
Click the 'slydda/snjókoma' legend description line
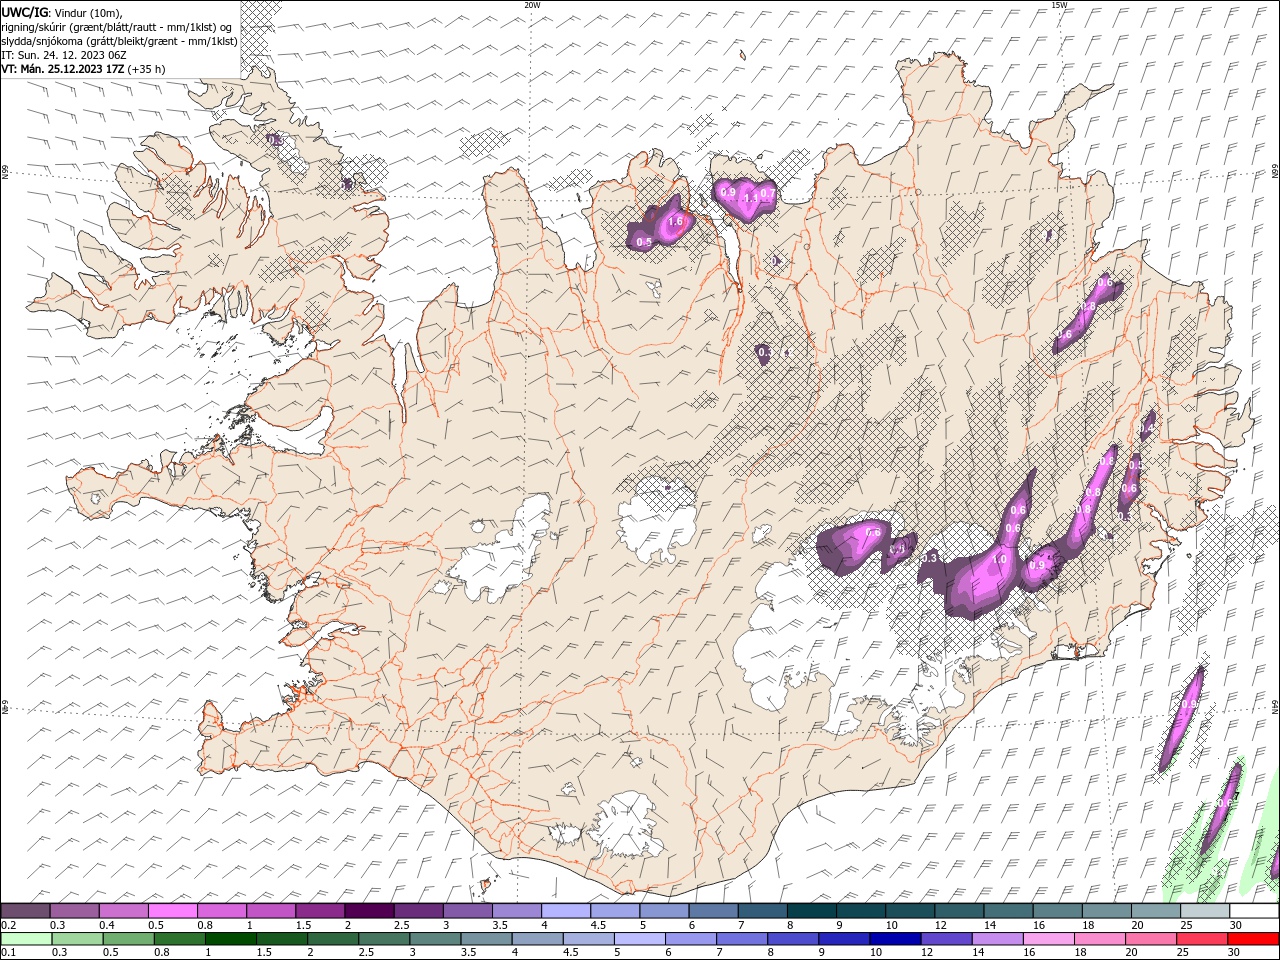pos(120,41)
